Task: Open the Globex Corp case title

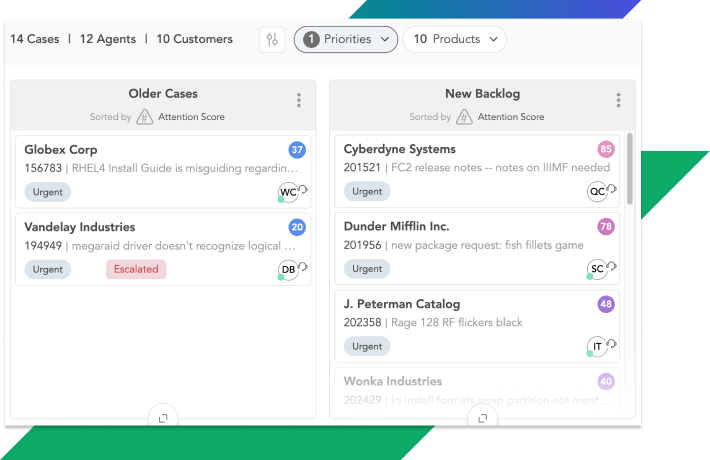Action: (x=61, y=150)
